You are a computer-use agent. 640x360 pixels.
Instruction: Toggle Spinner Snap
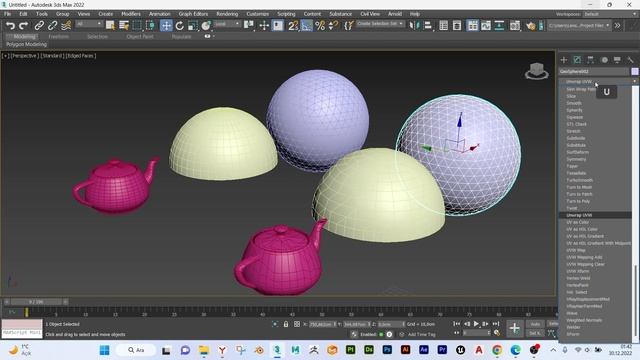point(333,26)
